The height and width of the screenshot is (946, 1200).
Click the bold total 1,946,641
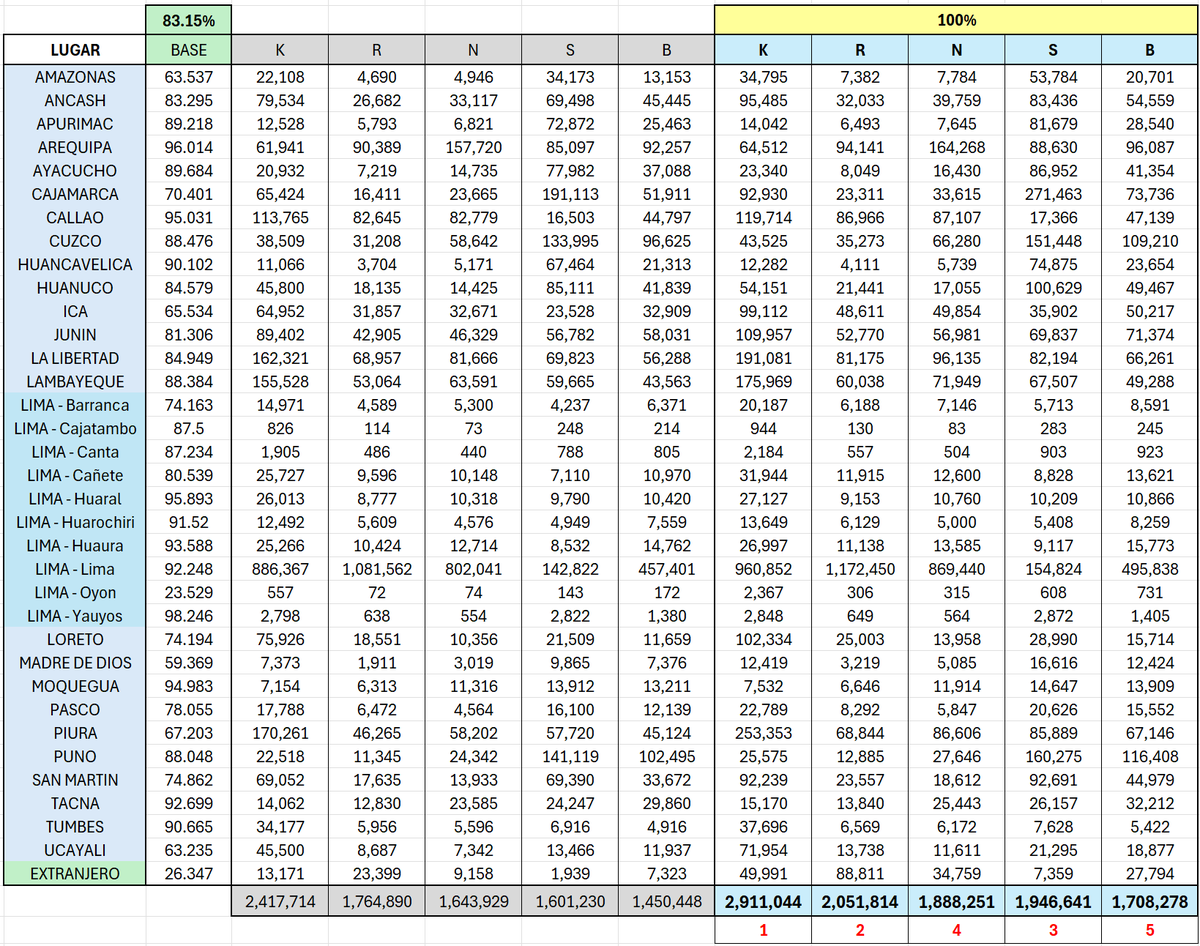(x=1054, y=901)
